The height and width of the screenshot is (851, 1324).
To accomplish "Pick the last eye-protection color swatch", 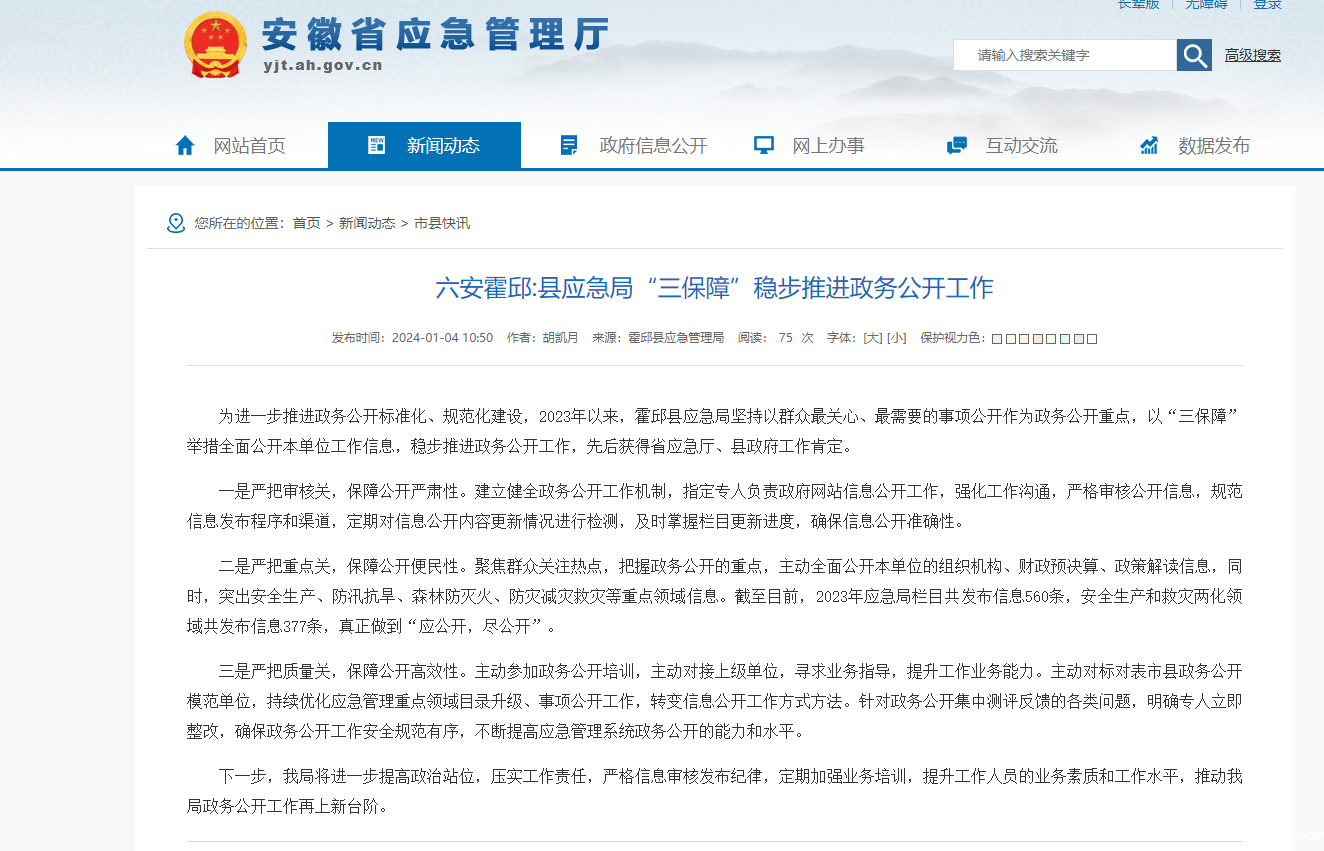I will [x=1092, y=339].
